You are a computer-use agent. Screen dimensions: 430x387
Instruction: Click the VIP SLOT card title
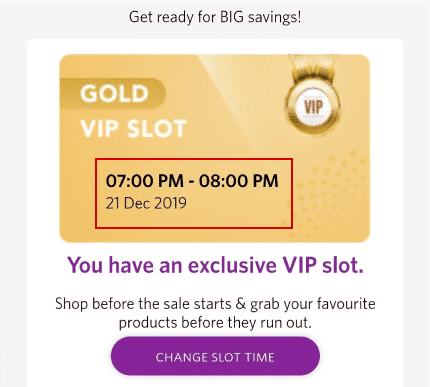(134, 128)
